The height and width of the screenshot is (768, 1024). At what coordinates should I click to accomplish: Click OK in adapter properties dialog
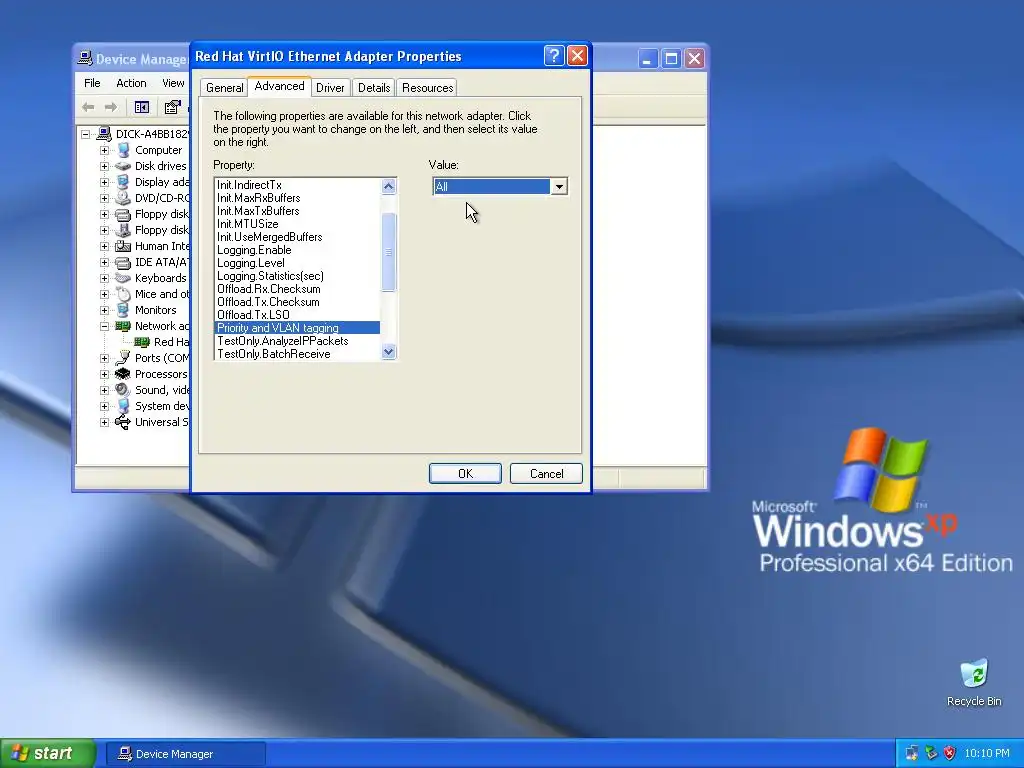pos(465,473)
